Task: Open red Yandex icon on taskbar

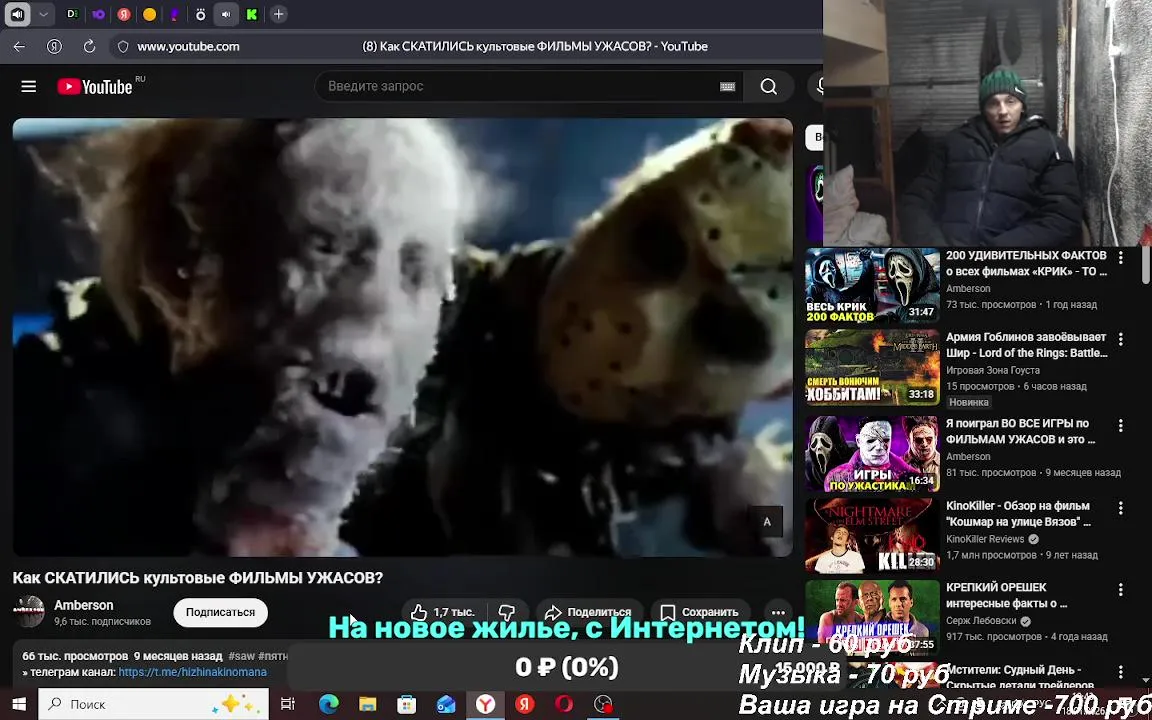Action: pyautogui.click(x=524, y=705)
